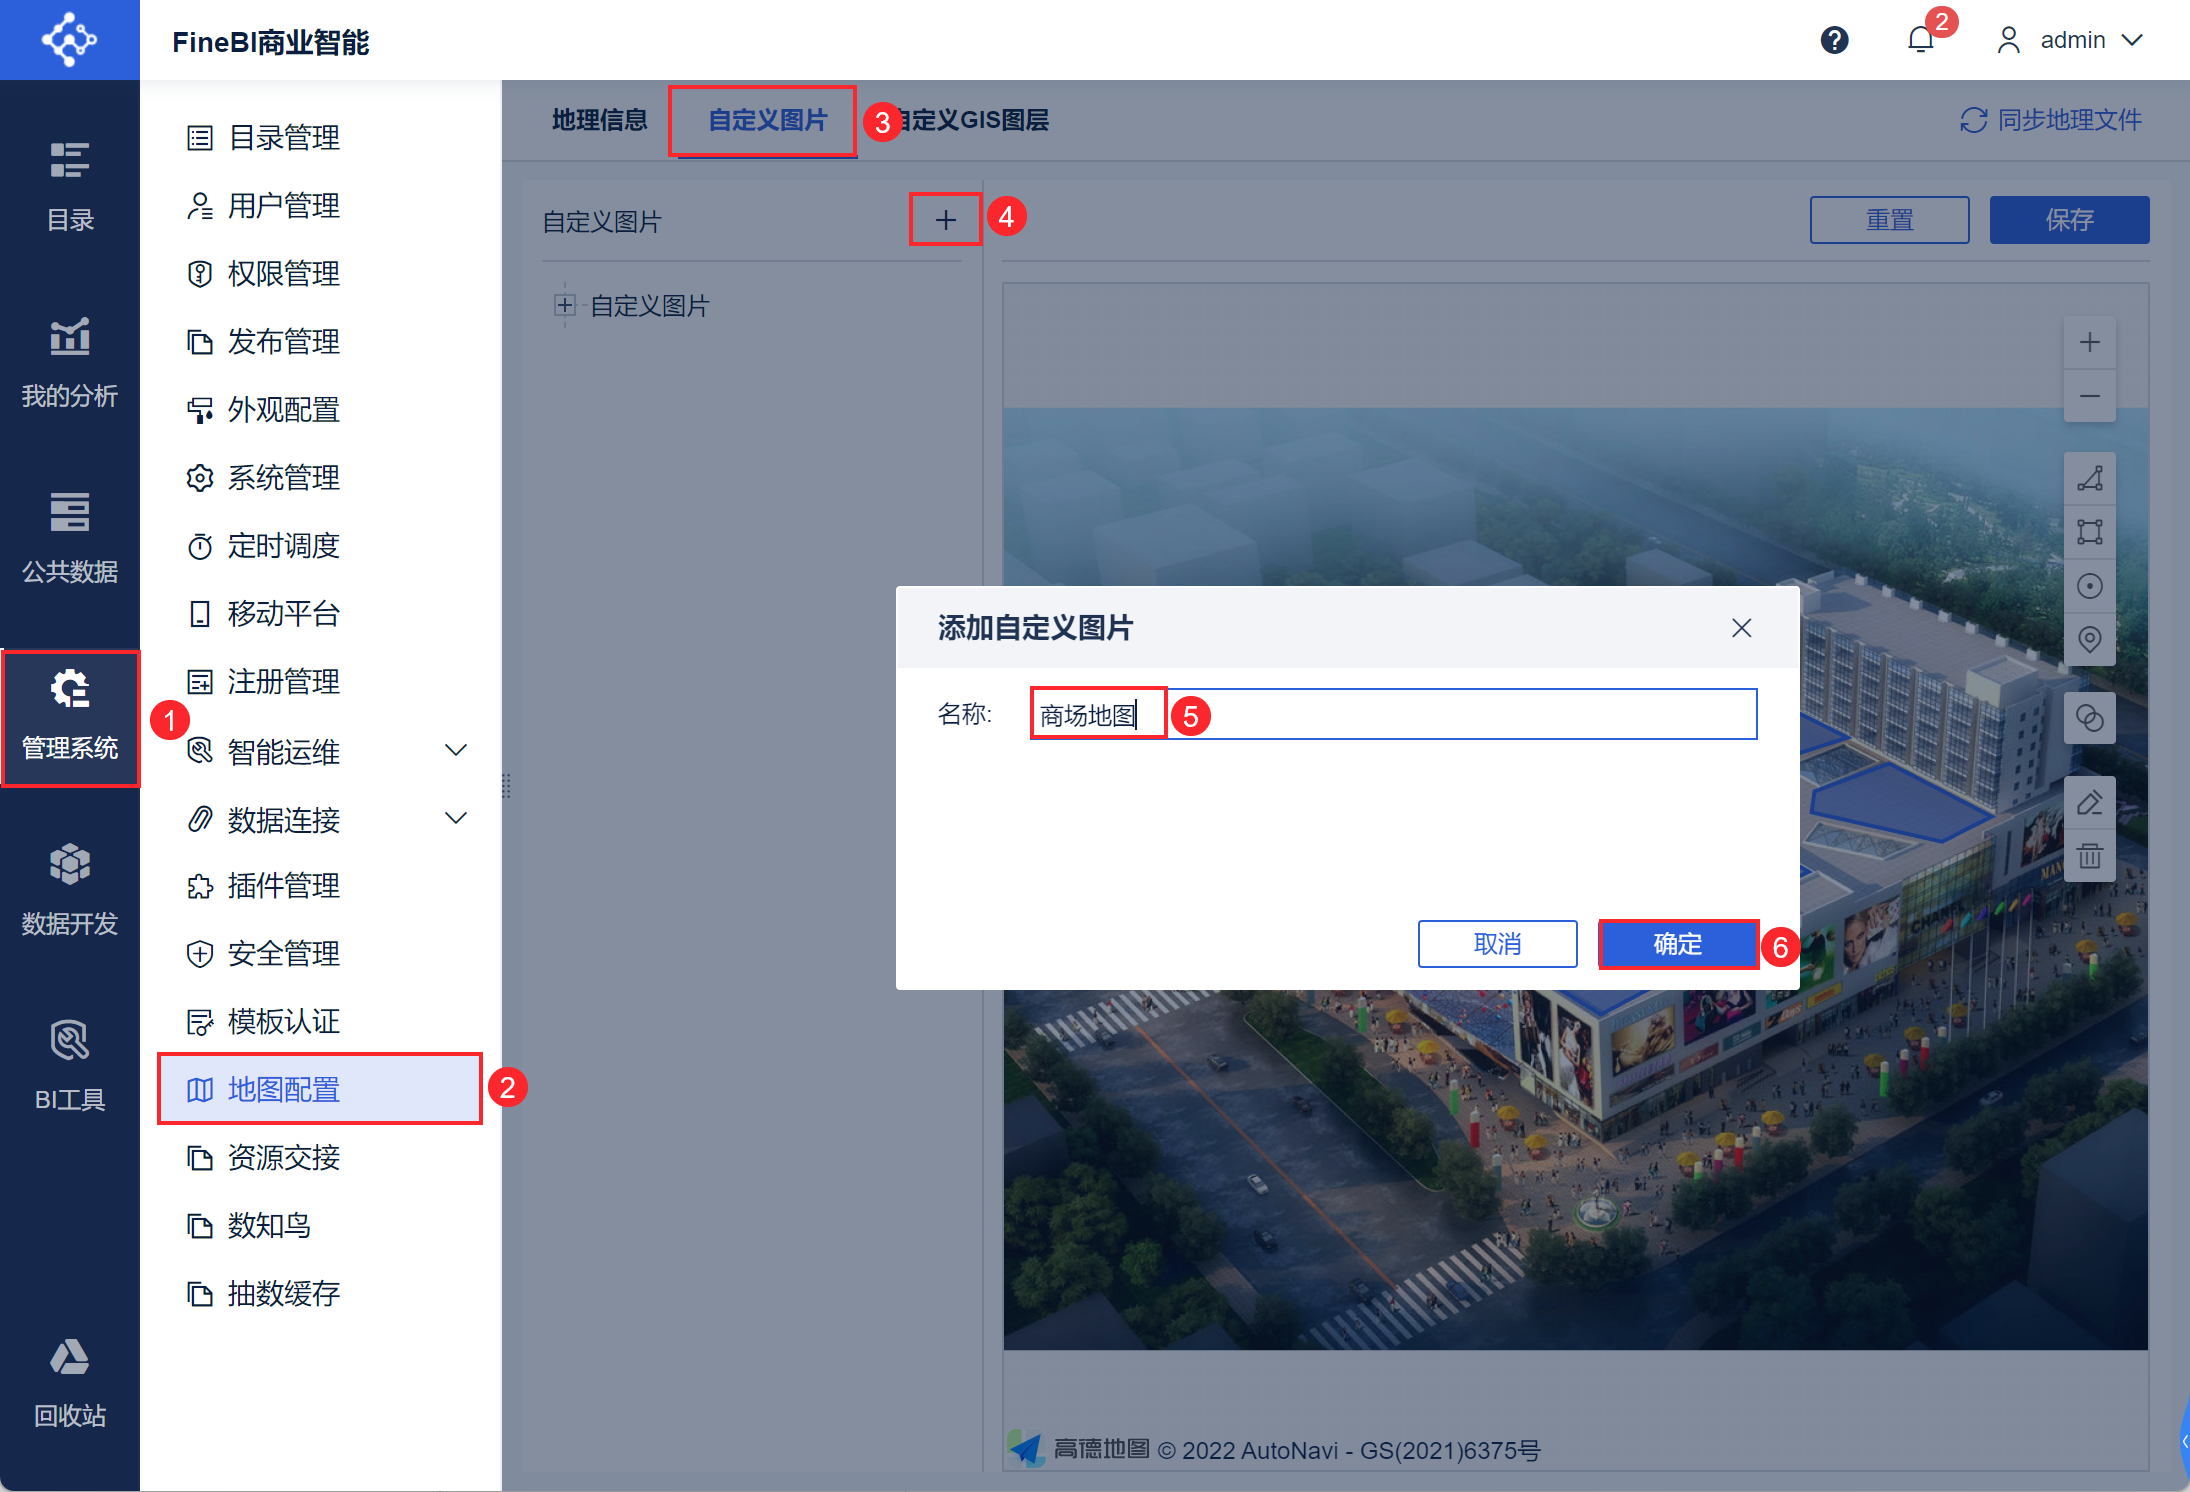Close the 添加自定义图片 dialog

pos(1741,628)
